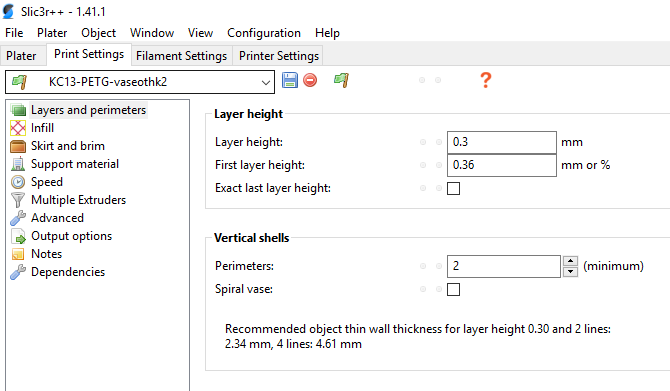Click the Speed clock icon
The width and height of the screenshot is (670, 391).
tap(18, 182)
